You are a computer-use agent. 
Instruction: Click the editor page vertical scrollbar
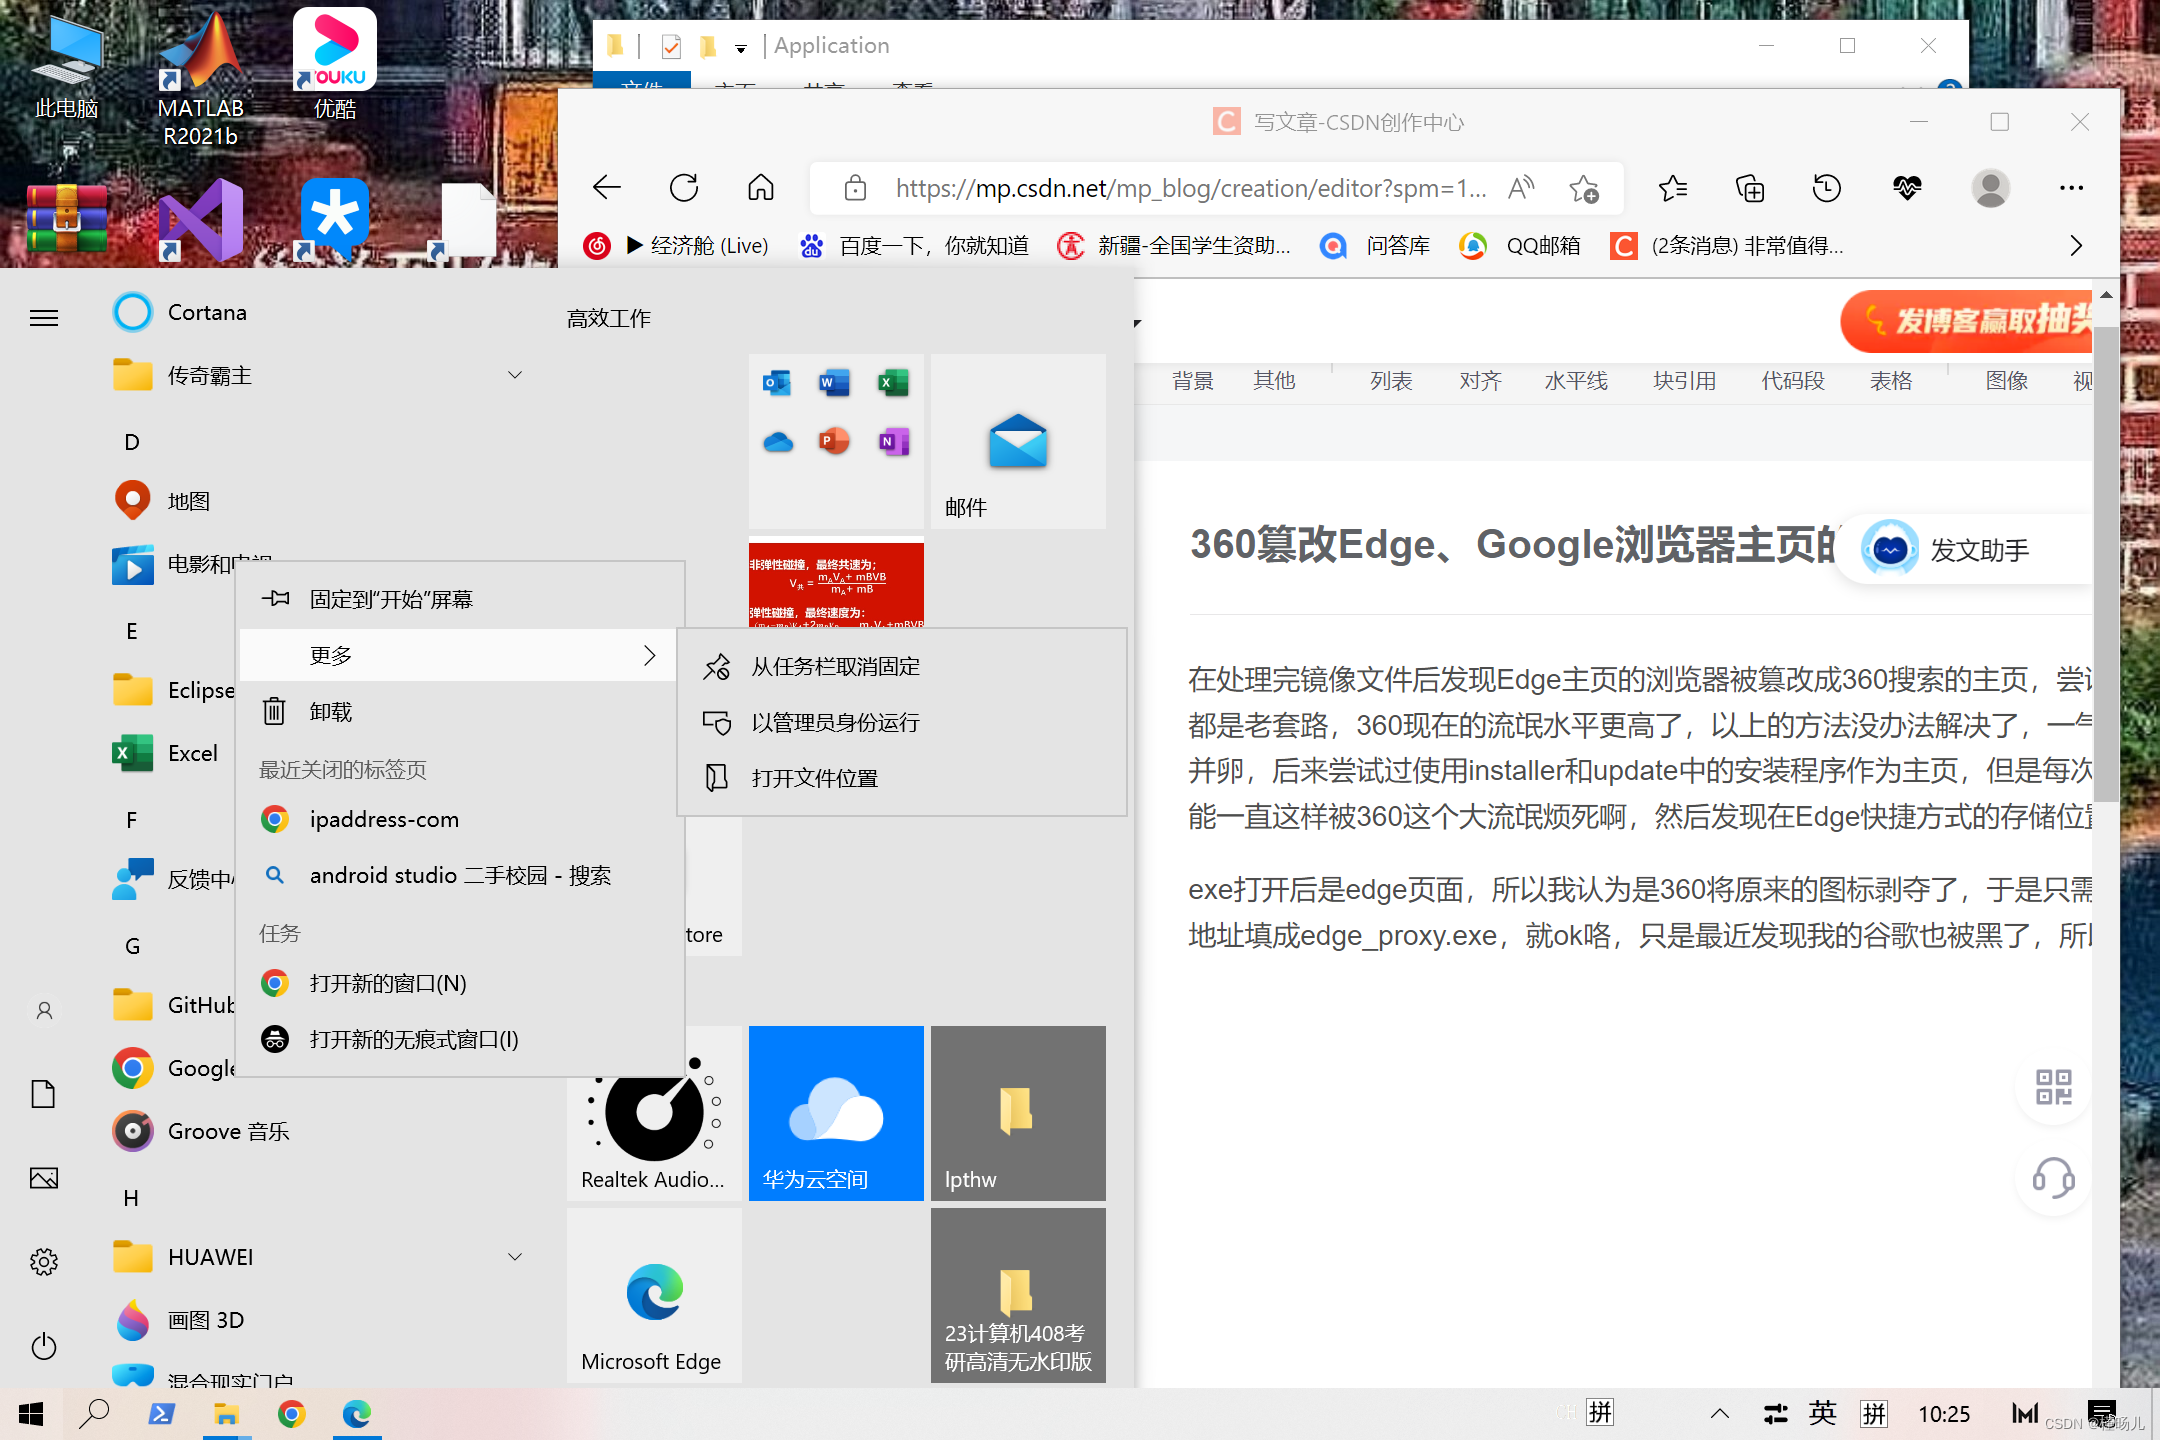tap(2105, 560)
